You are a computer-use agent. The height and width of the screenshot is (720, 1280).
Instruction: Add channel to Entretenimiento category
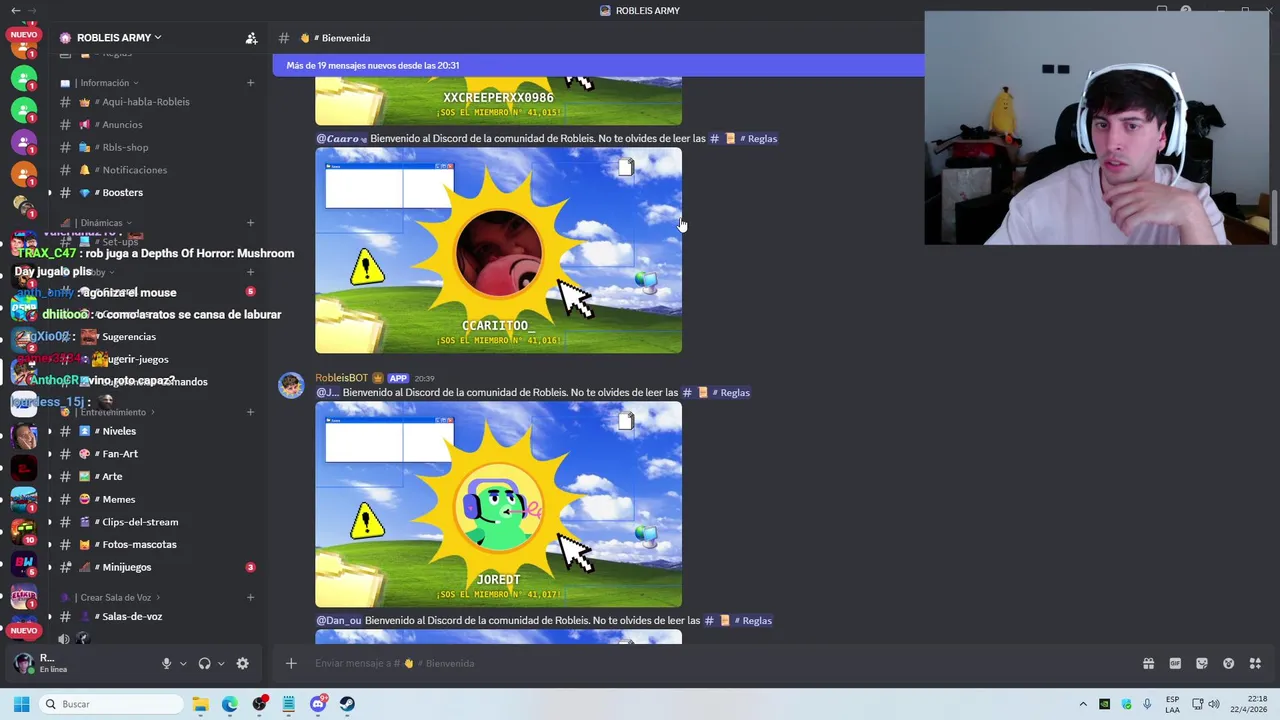250,412
